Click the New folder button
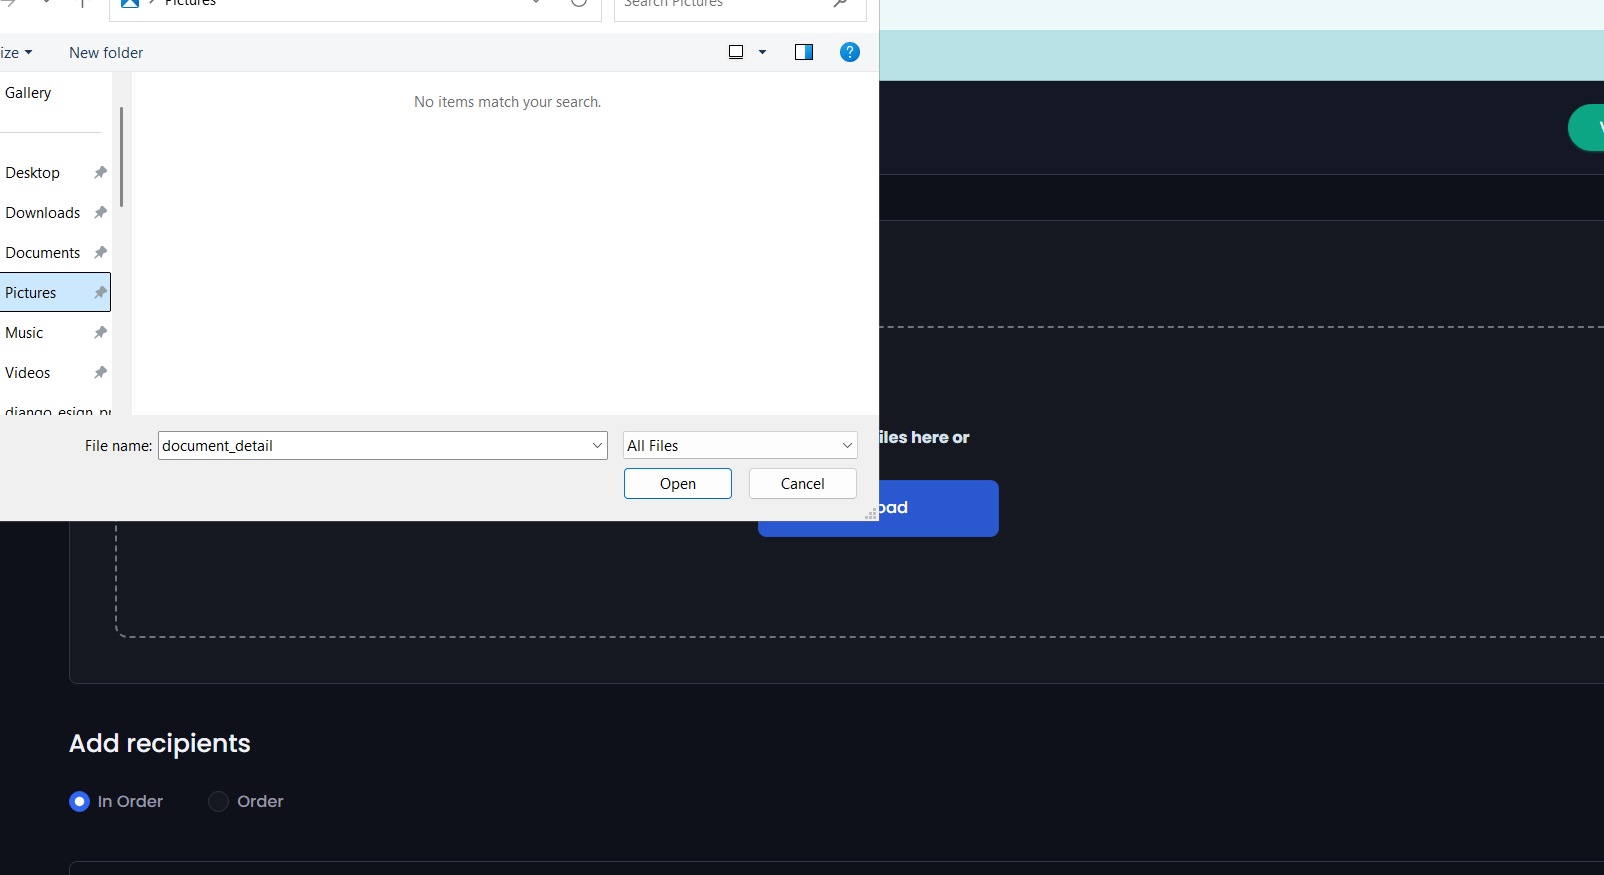Image resolution: width=1604 pixels, height=875 pixels. click(106, 53)
